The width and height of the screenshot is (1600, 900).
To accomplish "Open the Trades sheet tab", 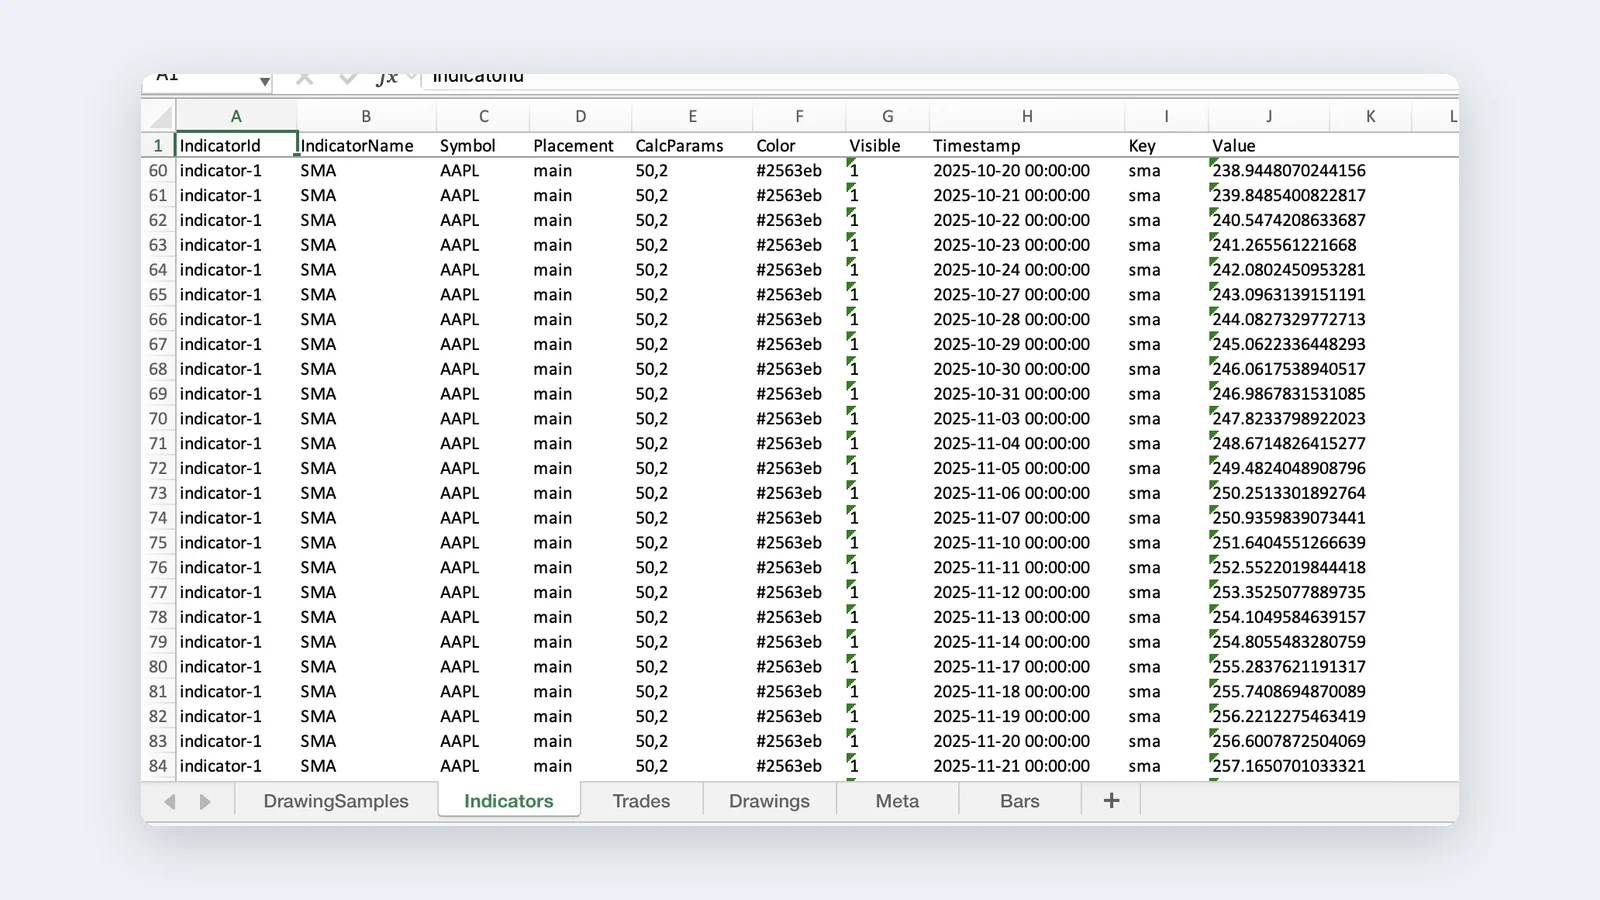I will point(641,801).
